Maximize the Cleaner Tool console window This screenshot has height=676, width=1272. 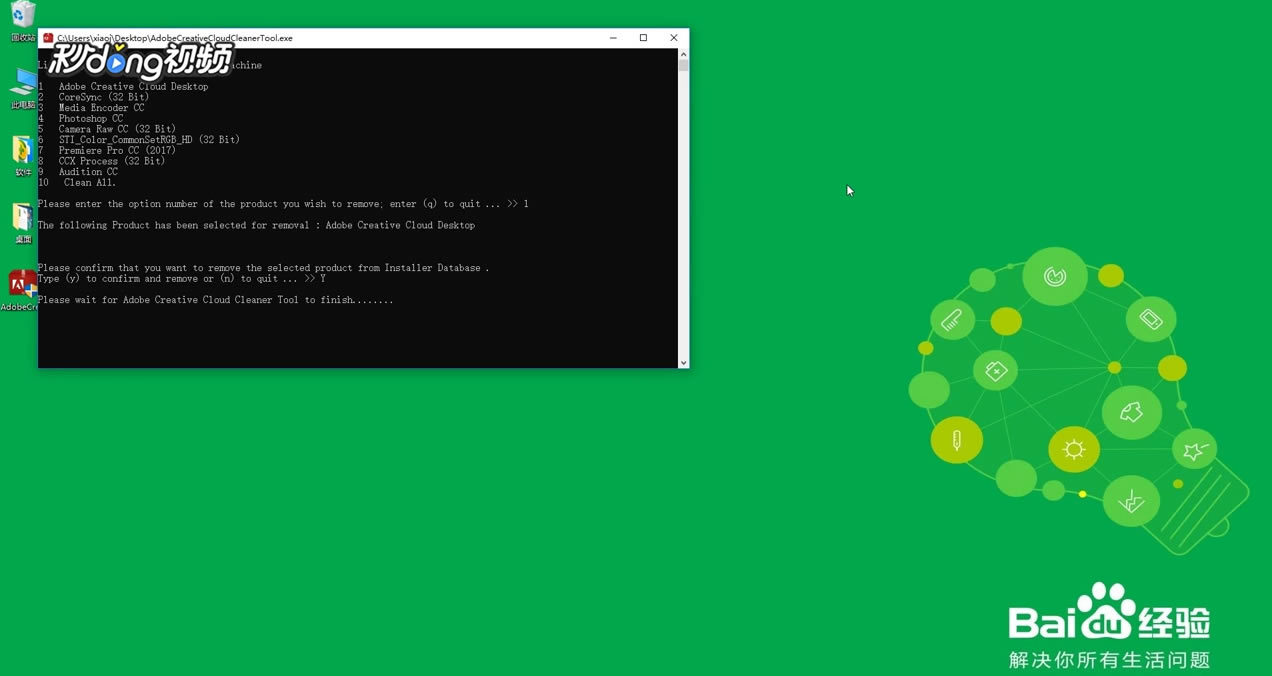tap(643, 38)
